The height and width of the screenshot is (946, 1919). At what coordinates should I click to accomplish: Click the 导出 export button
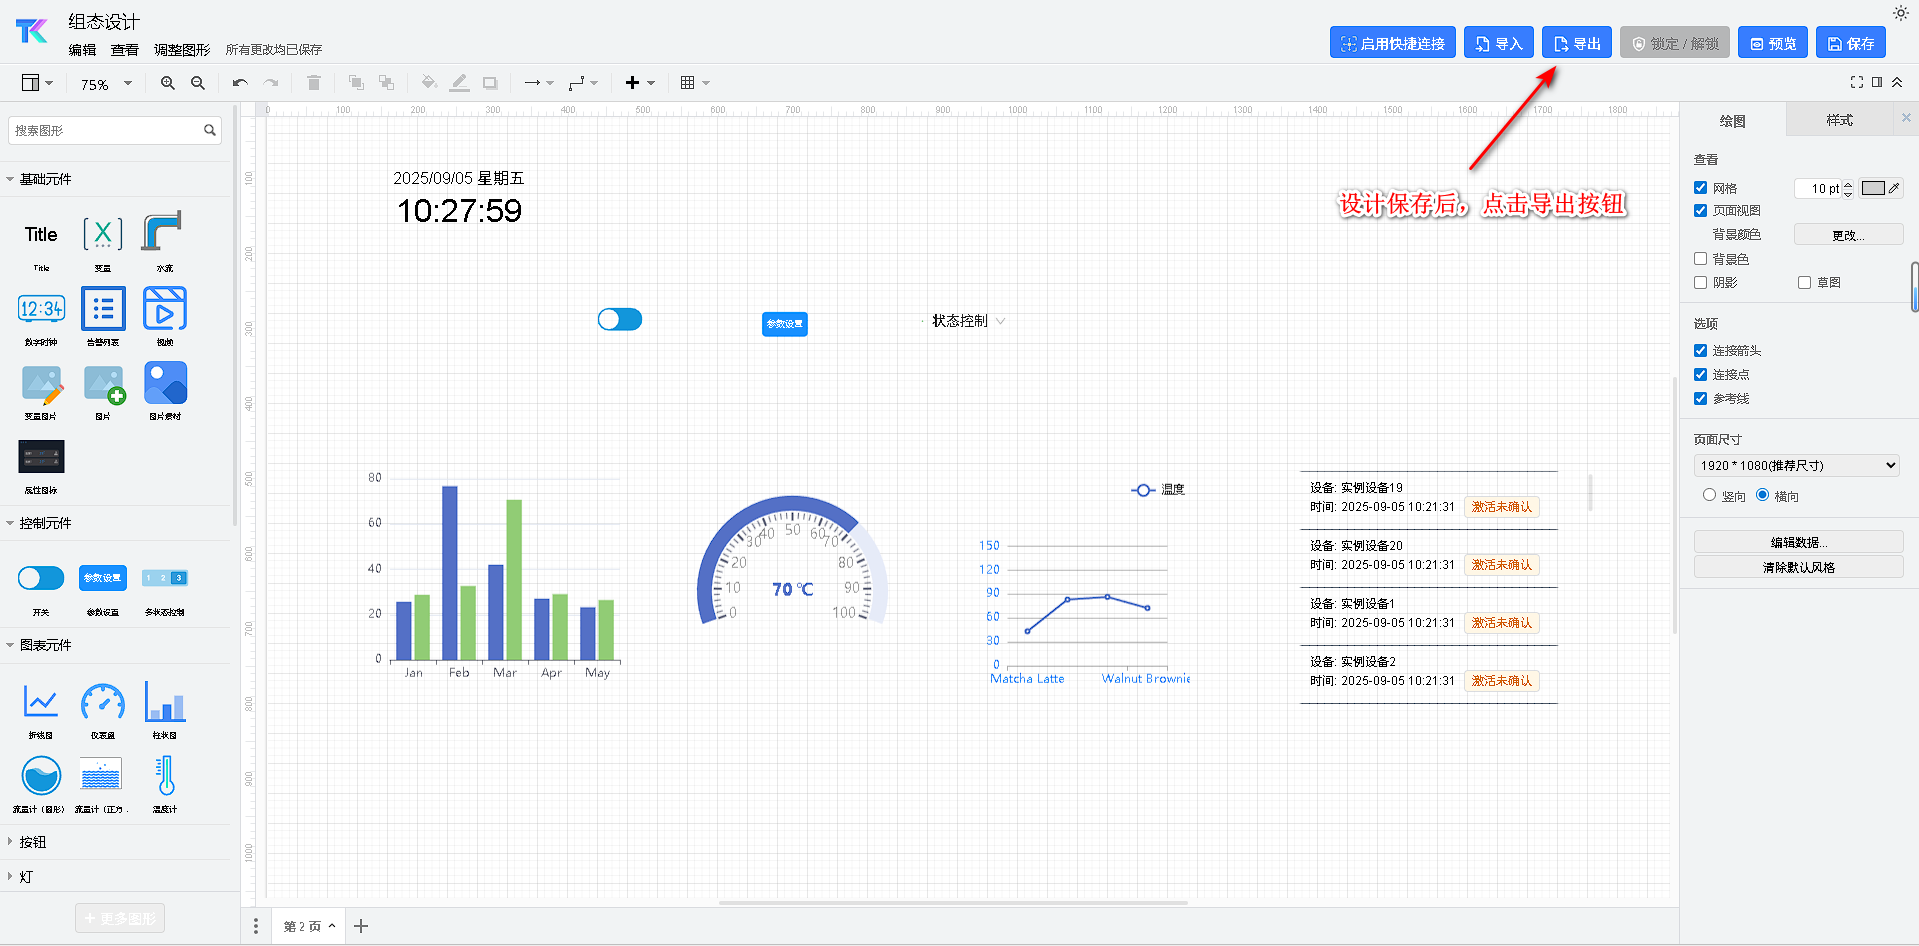1576,43
